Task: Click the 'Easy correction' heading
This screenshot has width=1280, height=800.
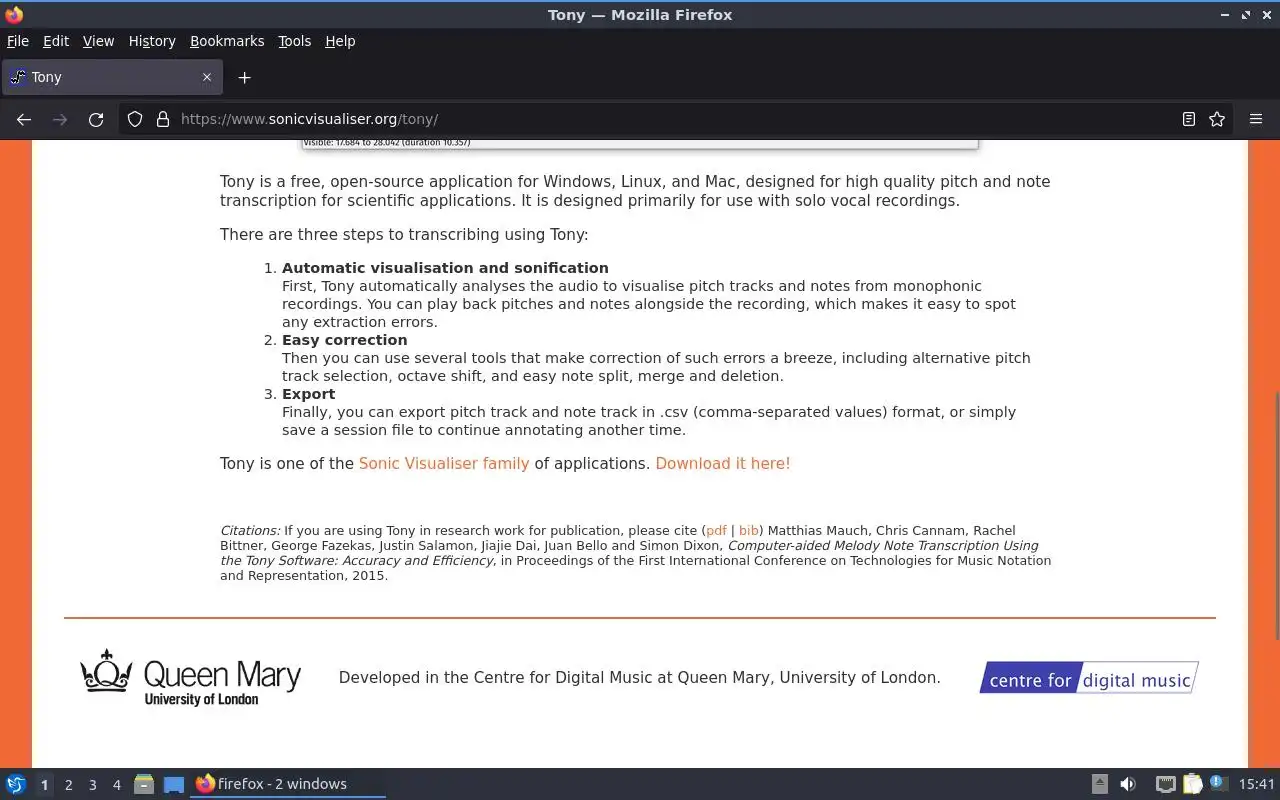Action: [x=345, y=340]
